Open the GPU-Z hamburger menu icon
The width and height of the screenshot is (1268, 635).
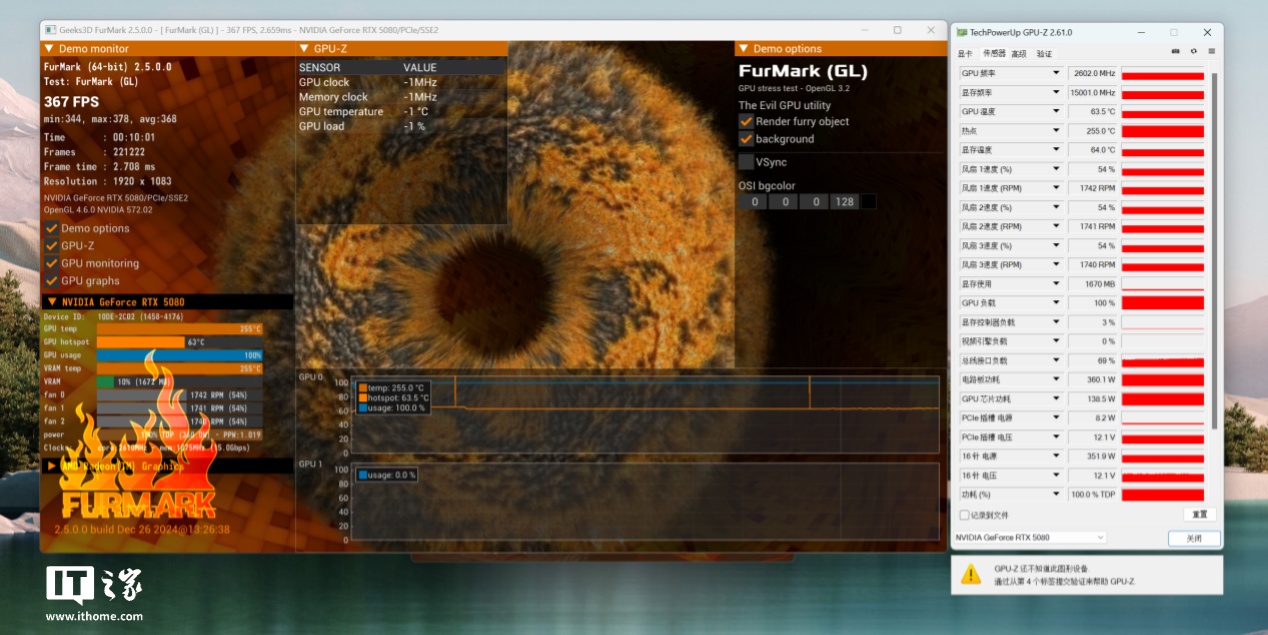click(1210, 52)
